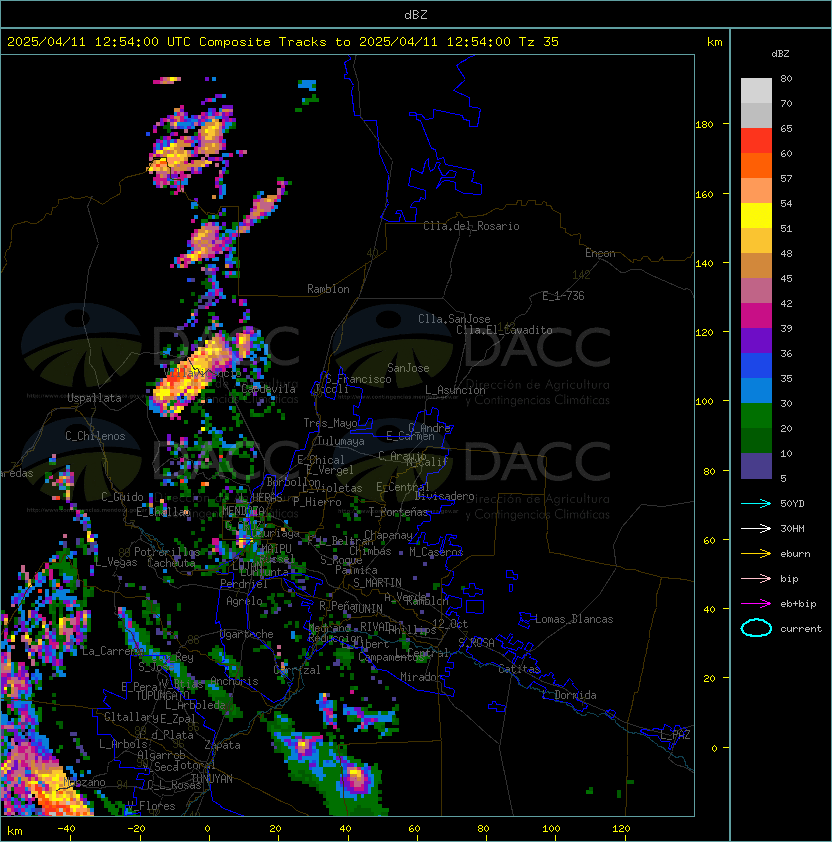This screenshot has height=842, width=832.
Task: Click the '-40' km tick on the axis
Action: pyautogui.click(x=66, y=829)
